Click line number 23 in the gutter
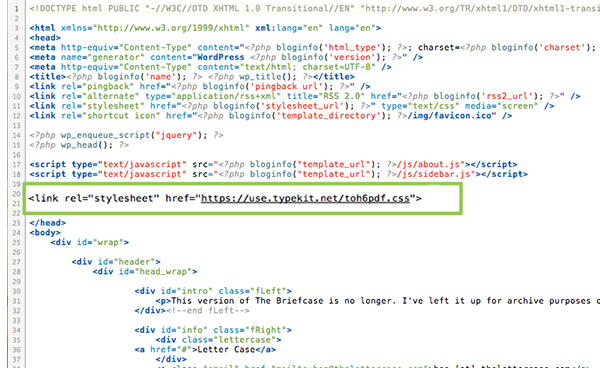Viewport: 600px width, 368px height. [x=16, y=223]
